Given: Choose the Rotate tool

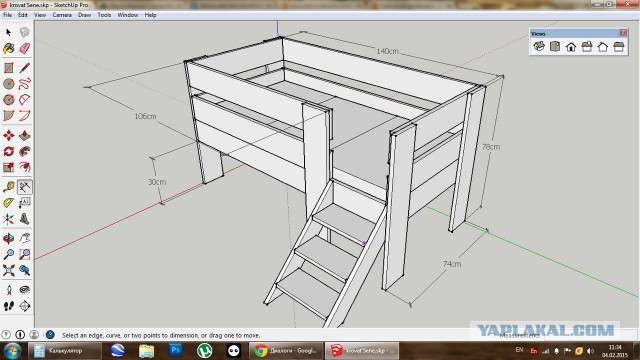Looking at the screenshot, I should pyautogui.click(x=9, y=151).
